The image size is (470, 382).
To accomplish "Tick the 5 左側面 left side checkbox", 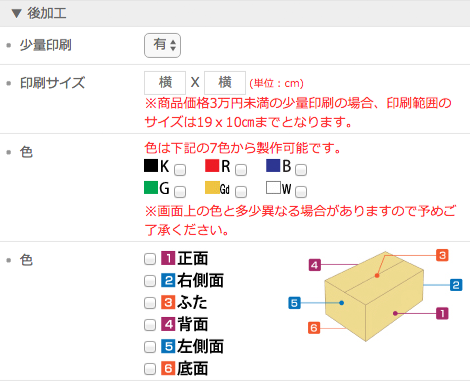I will [x=150, y=347].
